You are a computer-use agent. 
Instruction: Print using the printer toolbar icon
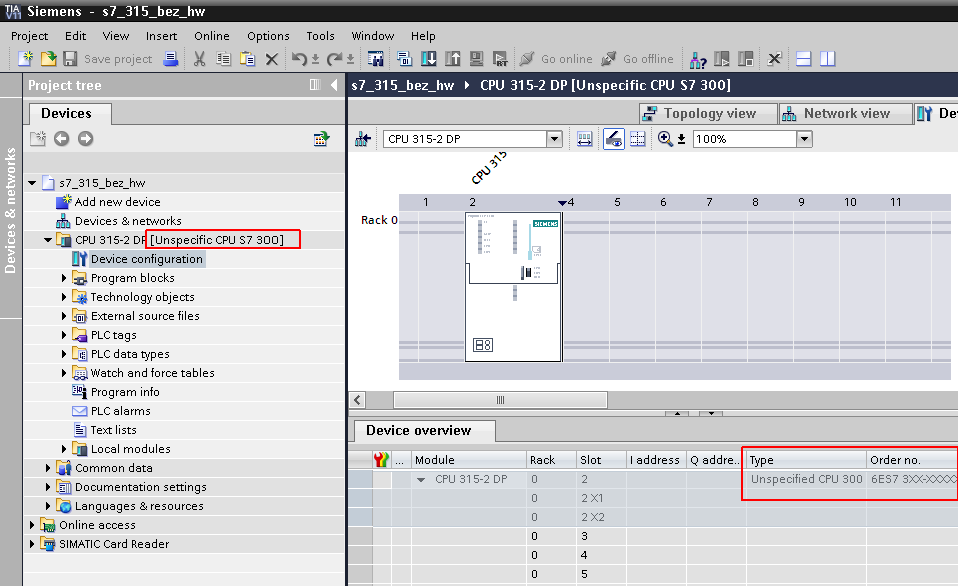pos(171,59)
